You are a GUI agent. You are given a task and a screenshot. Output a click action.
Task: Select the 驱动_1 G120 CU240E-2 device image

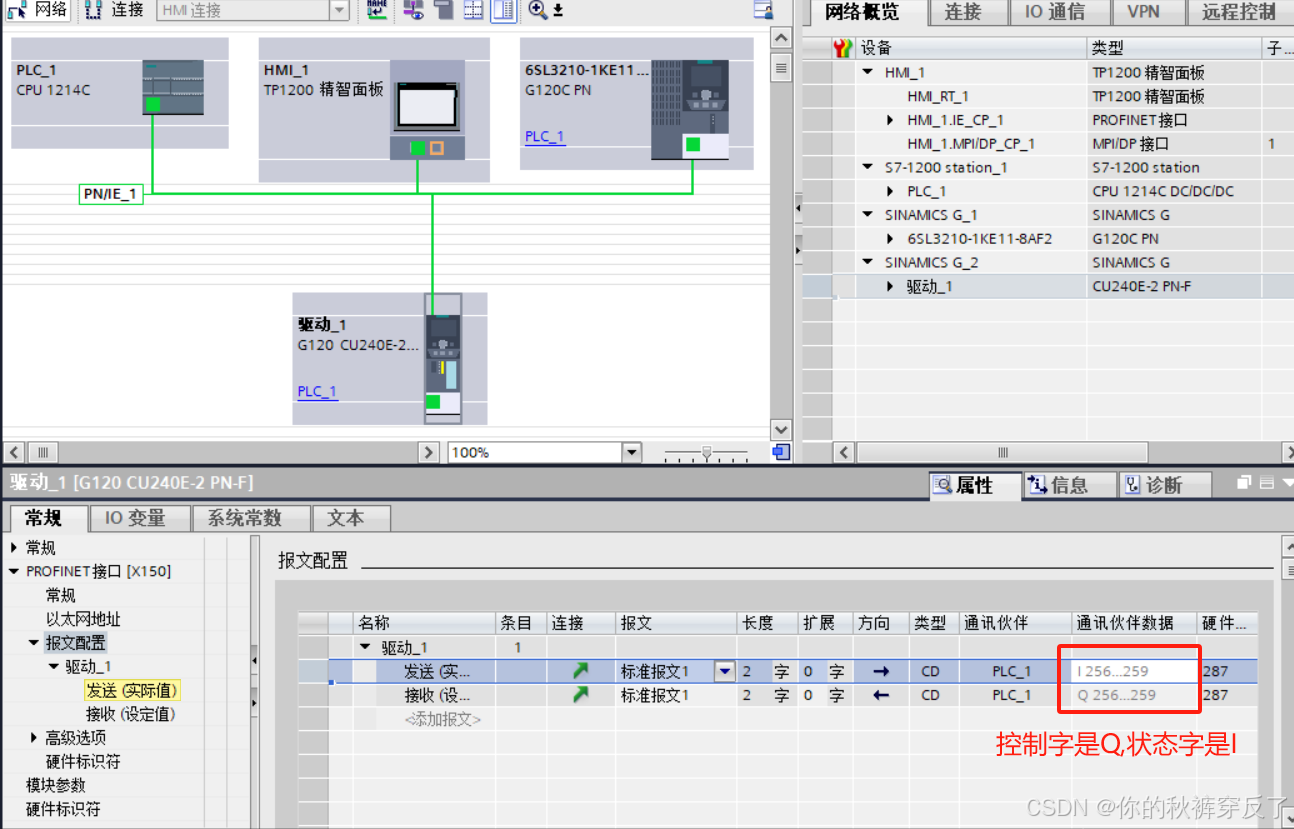click(442, 358)
